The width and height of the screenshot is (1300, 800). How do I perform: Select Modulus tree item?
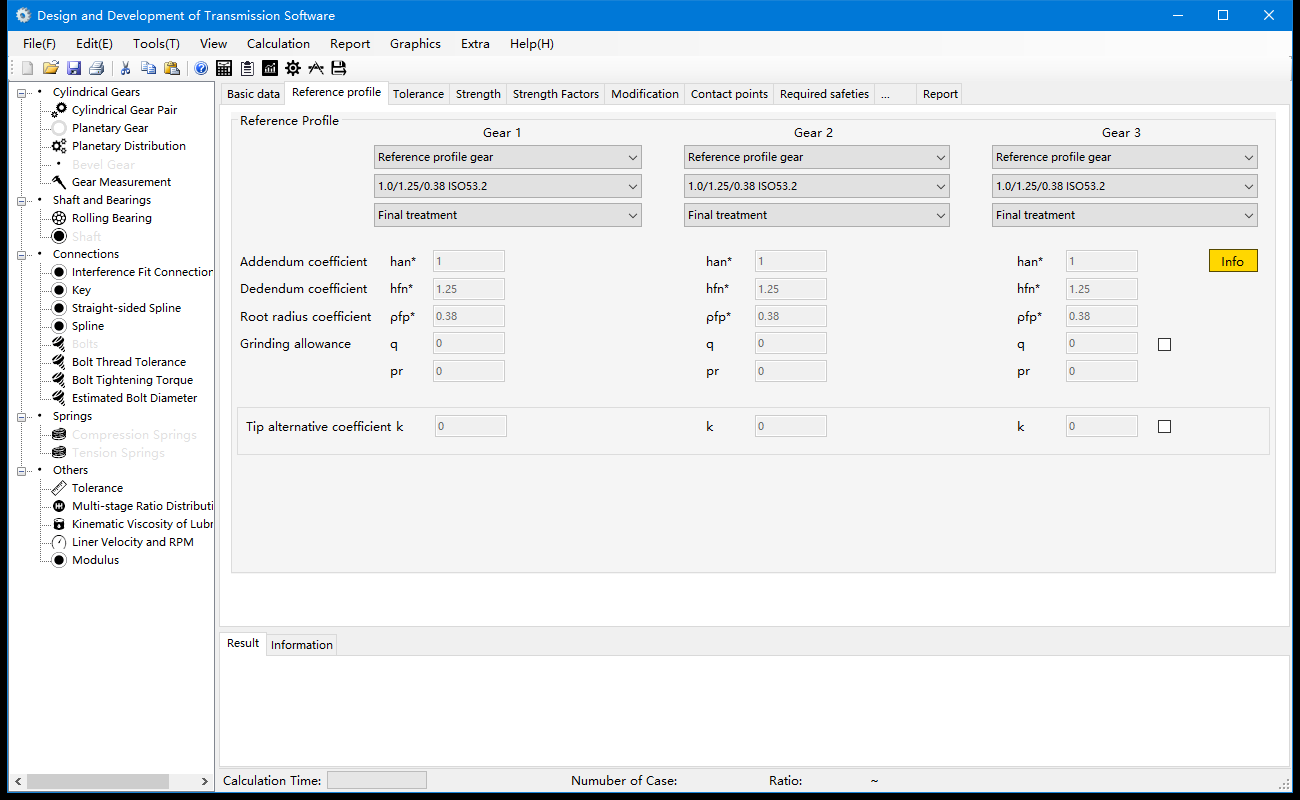tap(95, 560)
